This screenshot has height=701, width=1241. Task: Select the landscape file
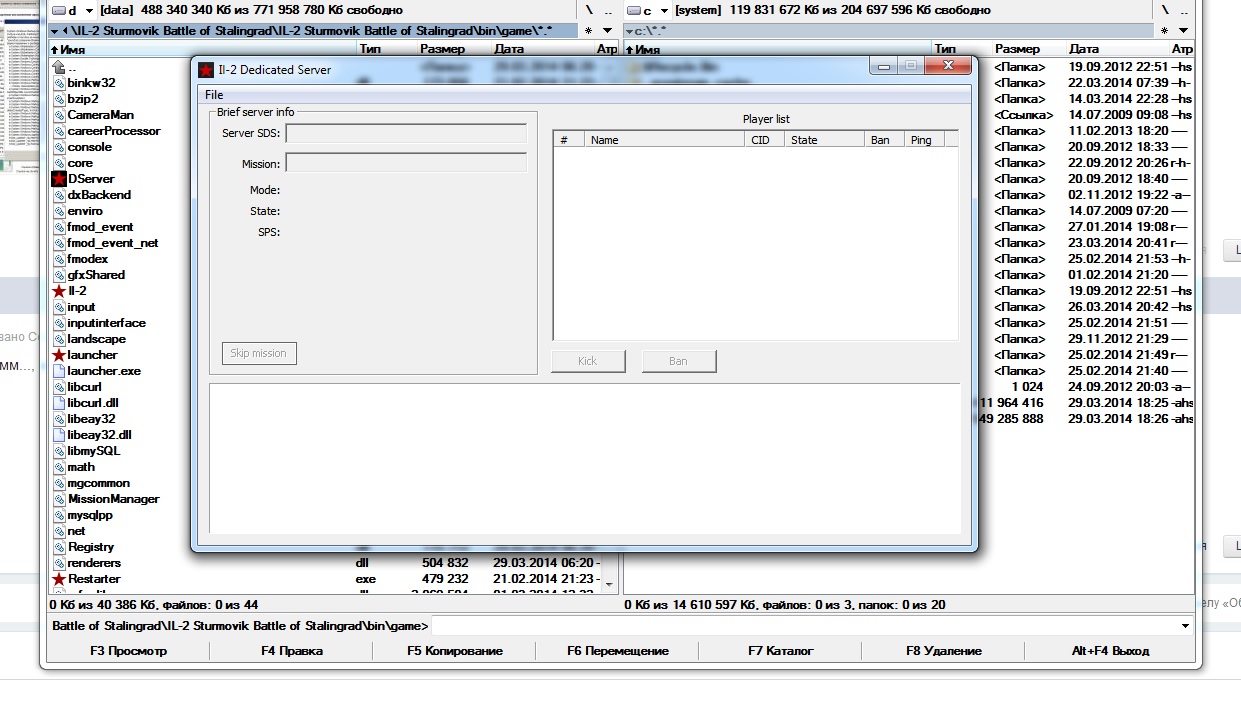[97, 339]
